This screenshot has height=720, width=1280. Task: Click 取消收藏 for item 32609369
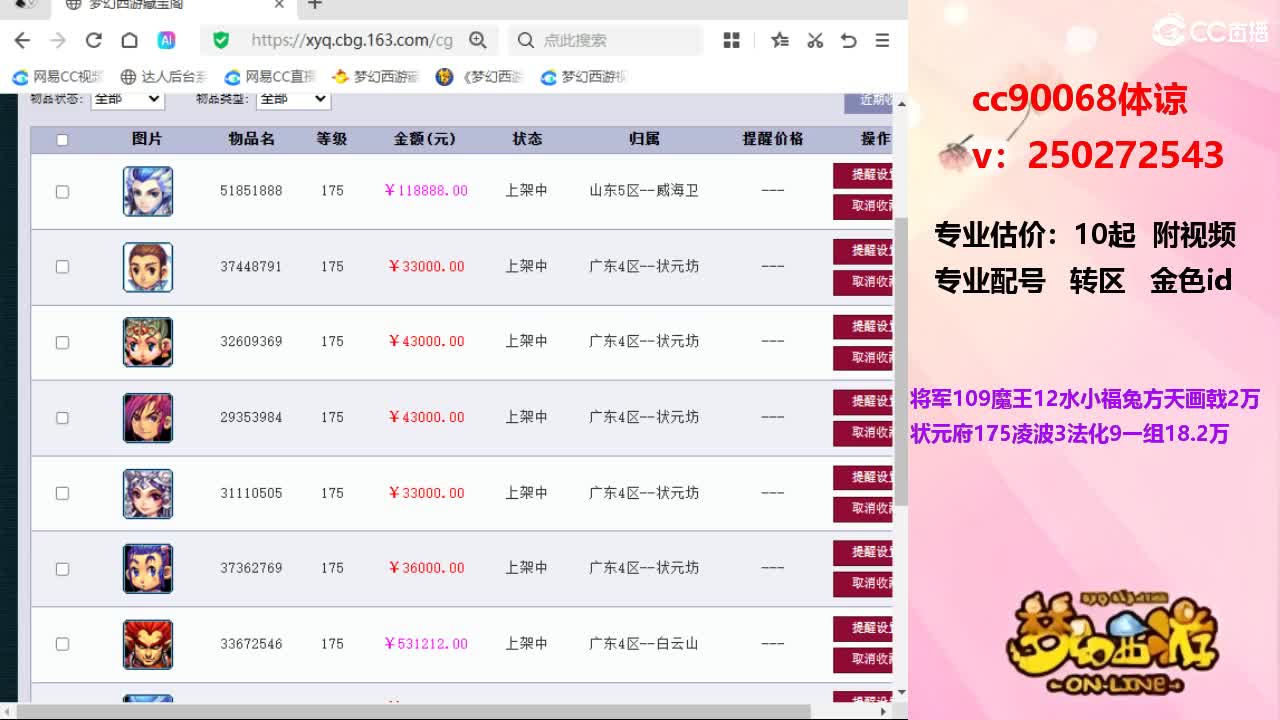[x=863, y=357]
